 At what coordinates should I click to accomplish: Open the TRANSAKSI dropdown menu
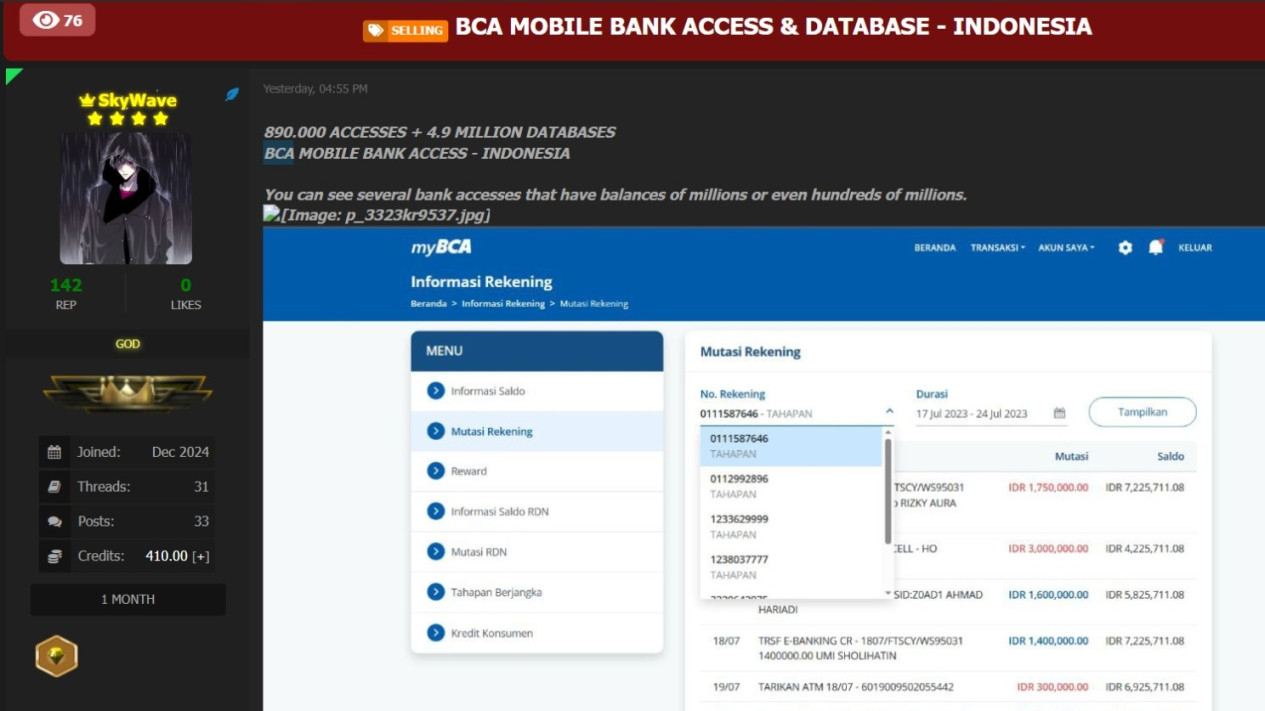[x=998, y=248]
